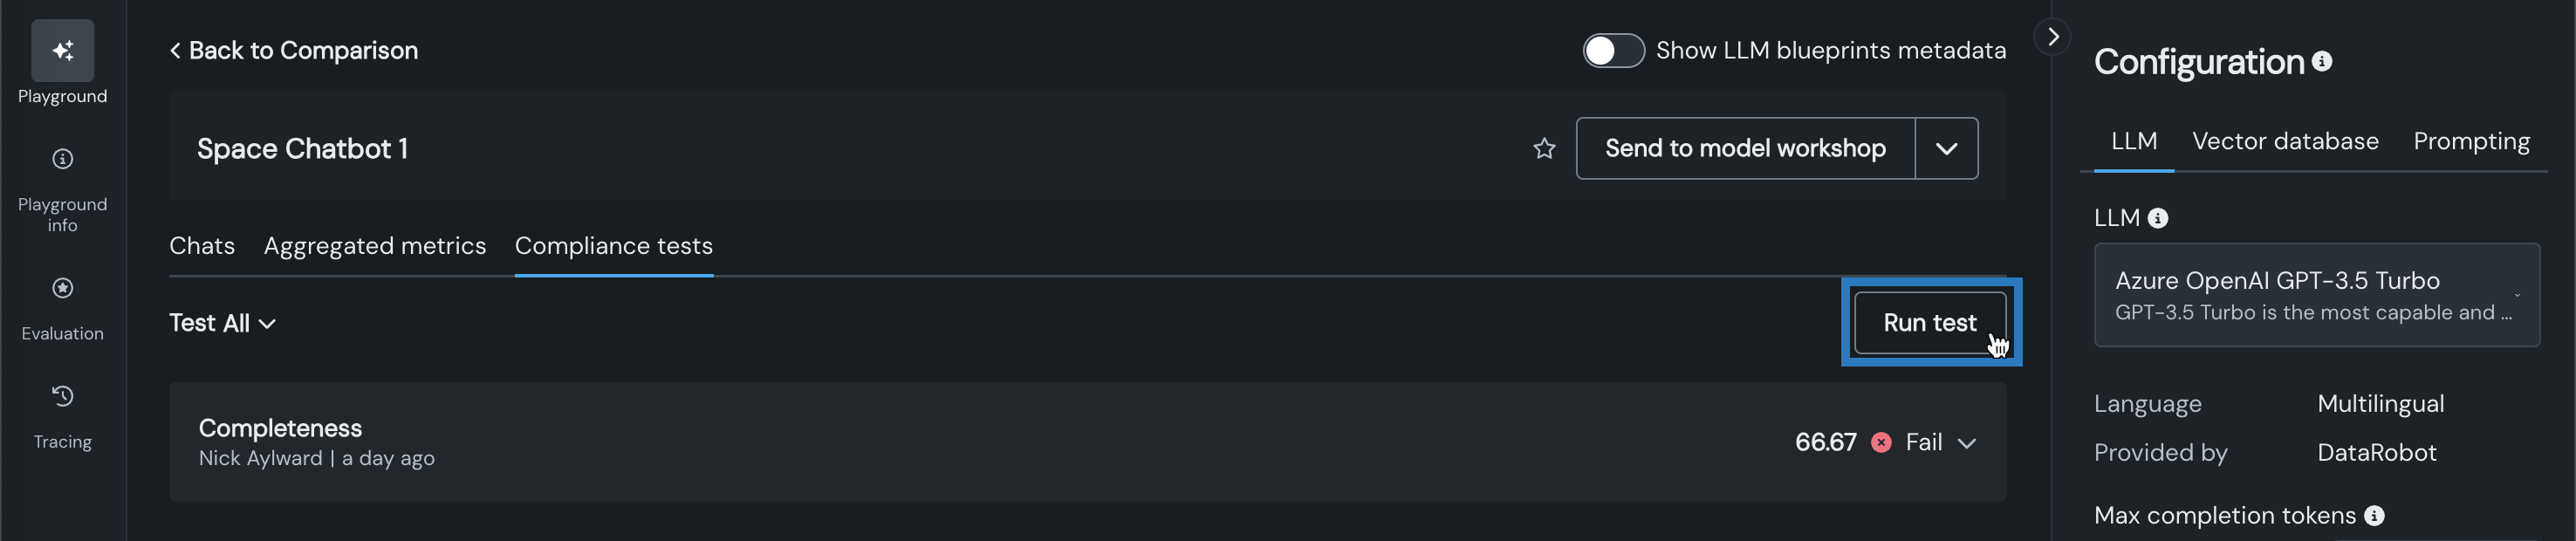The image size is (2576, 541).
Task: Open the Send to model workshop dropdown arrow
Action: 1945,149
